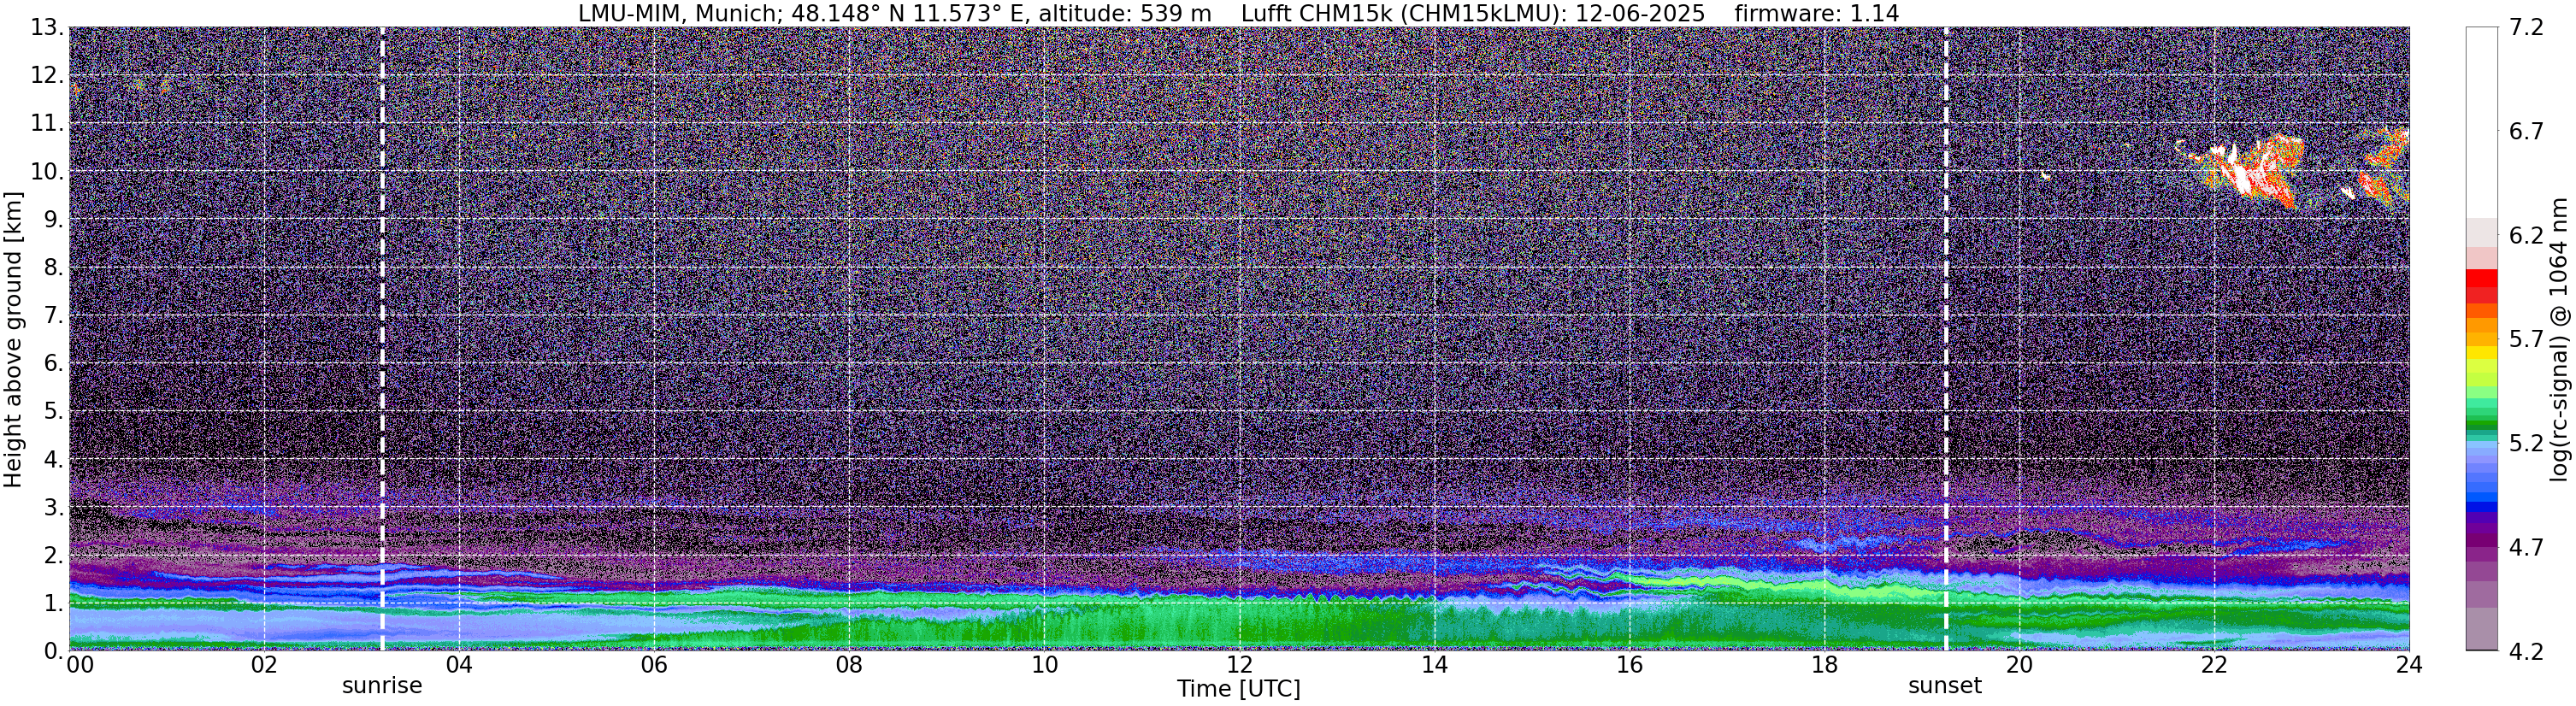Select the 'Height above ground [km]' axis label

point(13,340)
